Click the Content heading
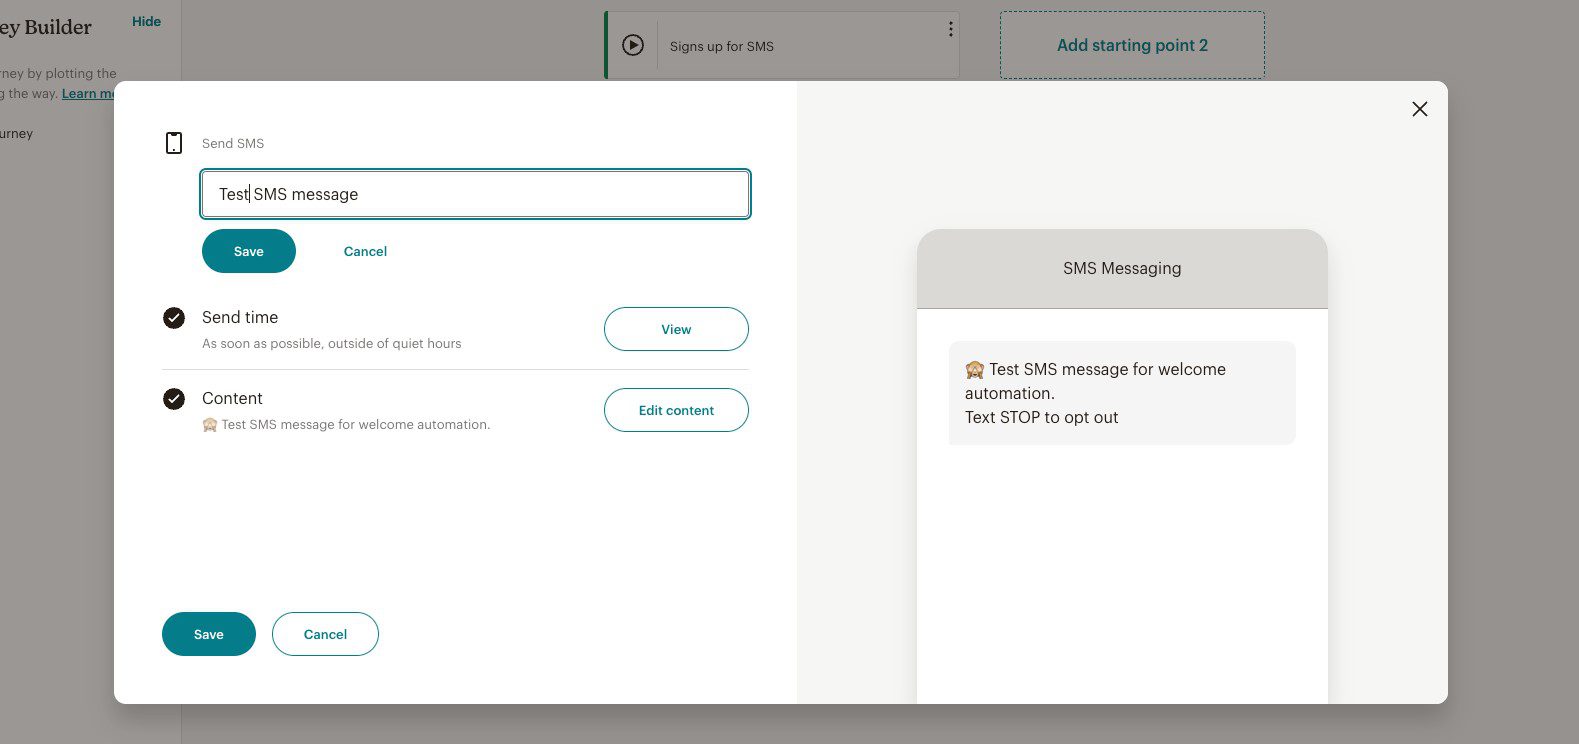This screenshot has height=744, width=1579. (232, 398)
